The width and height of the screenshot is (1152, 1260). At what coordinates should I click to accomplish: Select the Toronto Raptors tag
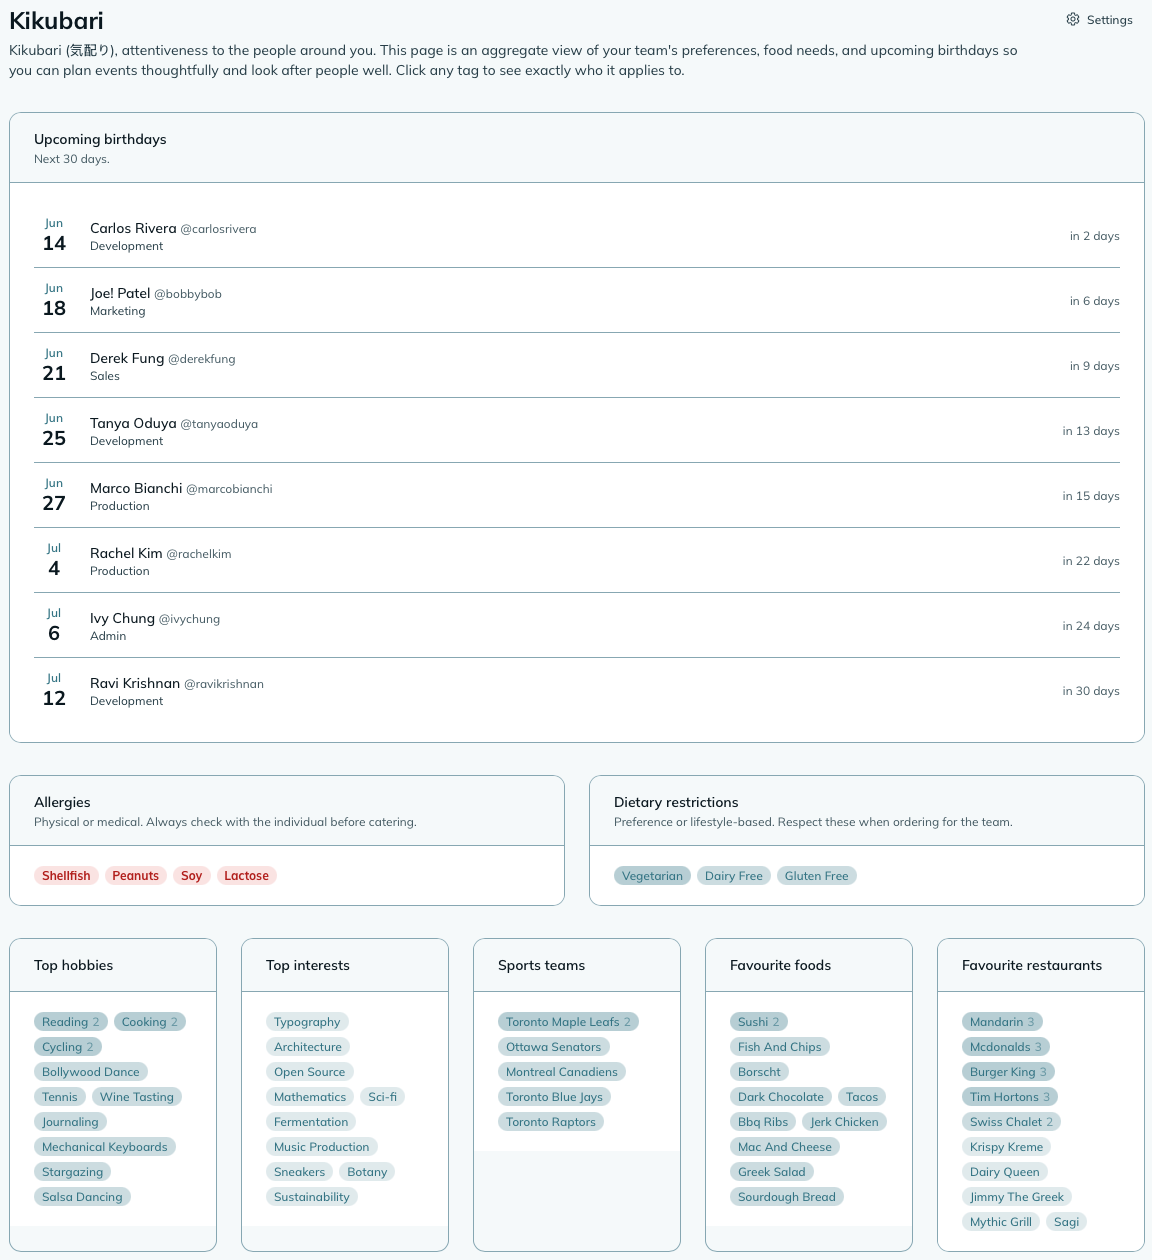(551, 1122)
